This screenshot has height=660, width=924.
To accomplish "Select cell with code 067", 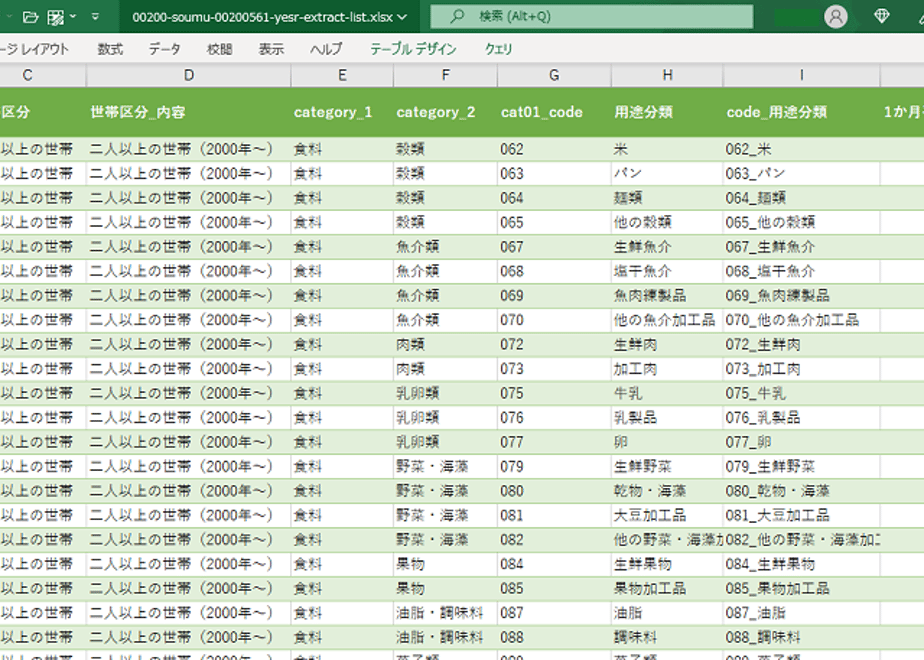I will (554, 247).
